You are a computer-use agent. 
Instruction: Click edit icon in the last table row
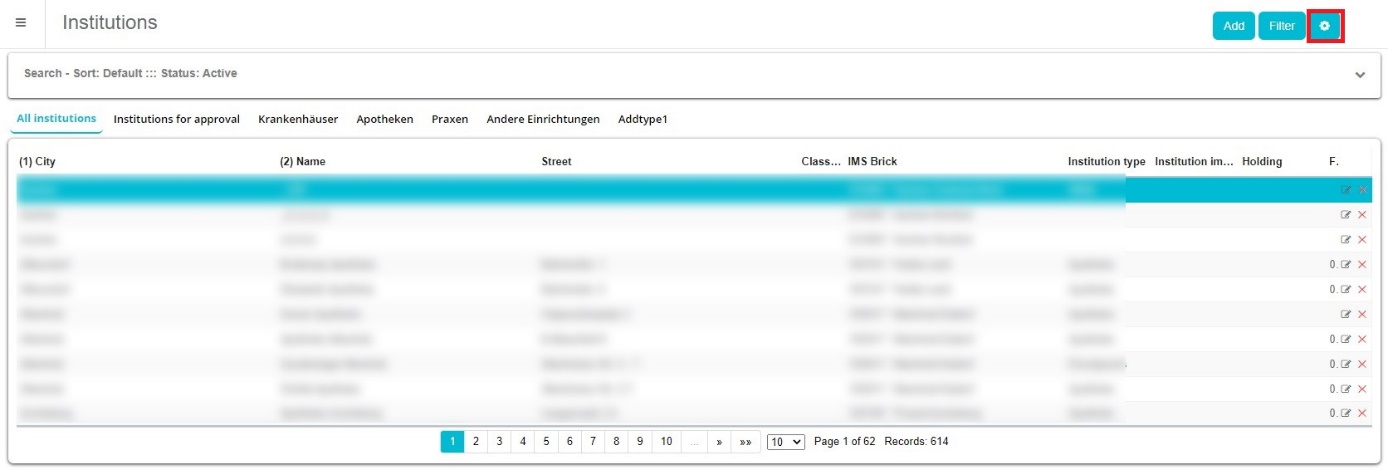[x=1346, y=413]
